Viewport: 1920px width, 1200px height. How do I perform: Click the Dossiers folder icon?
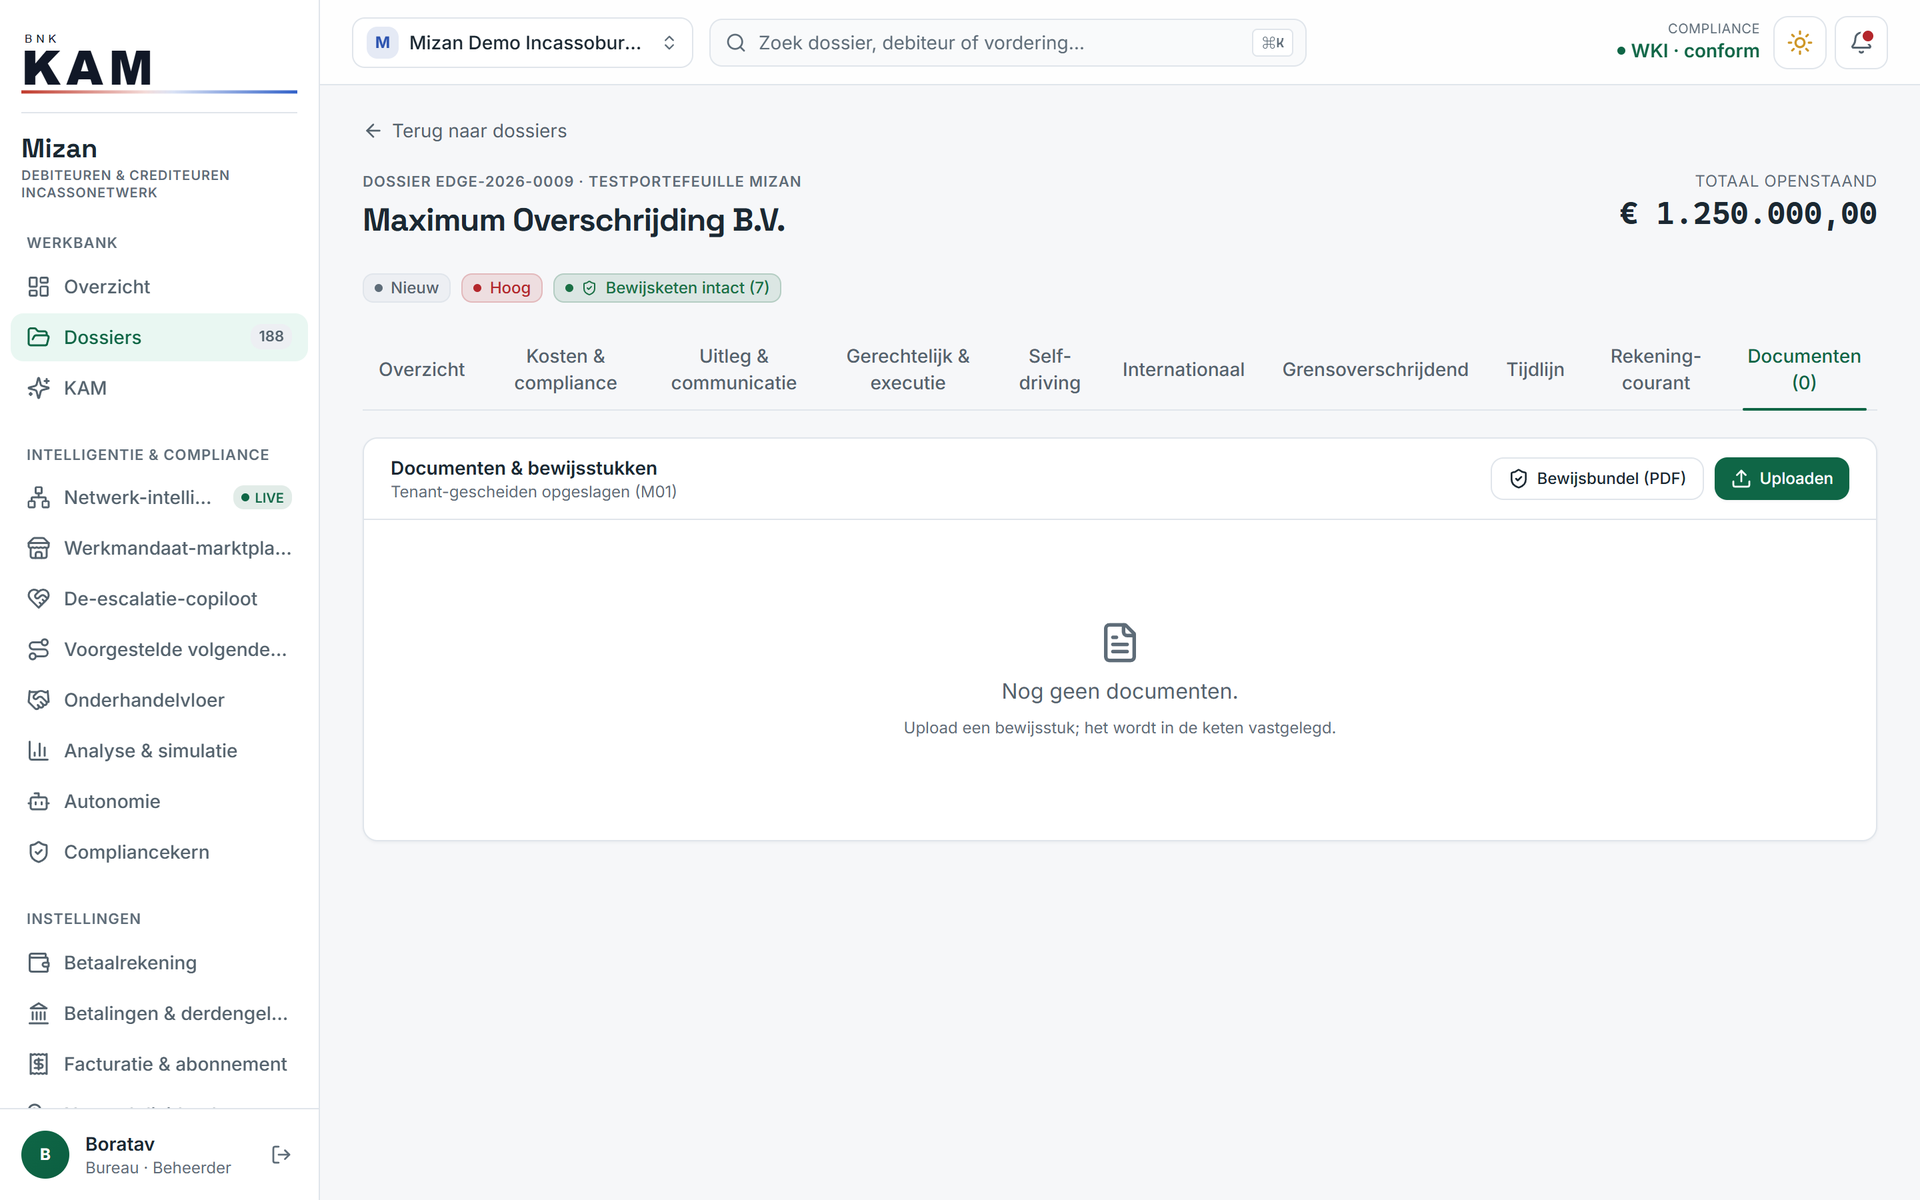[38, 337]
